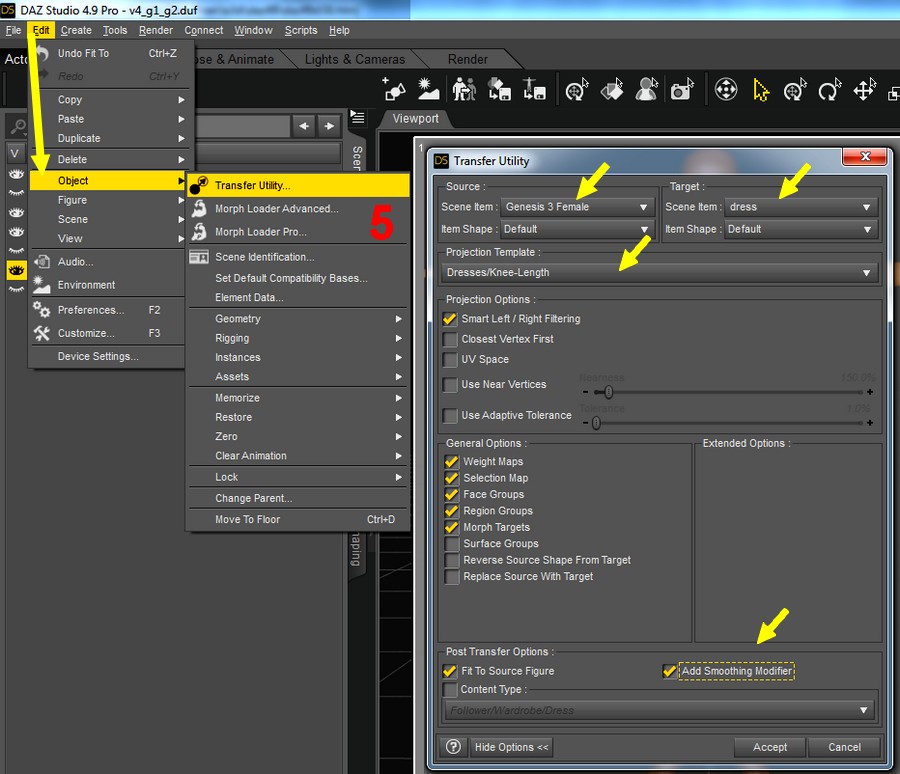The width and height of the screenshot is (900, 774).
Task: Click the Hide Options << button
Action: 511,747
